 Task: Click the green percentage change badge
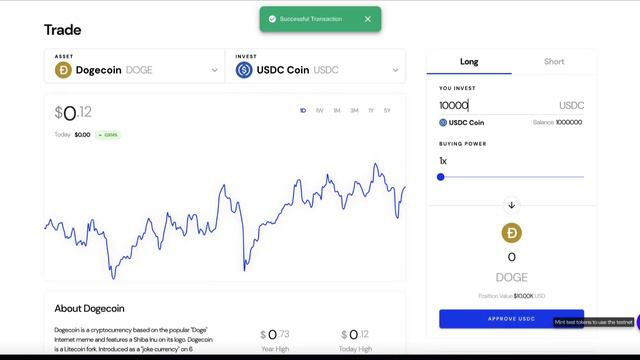tap(108, 135)
